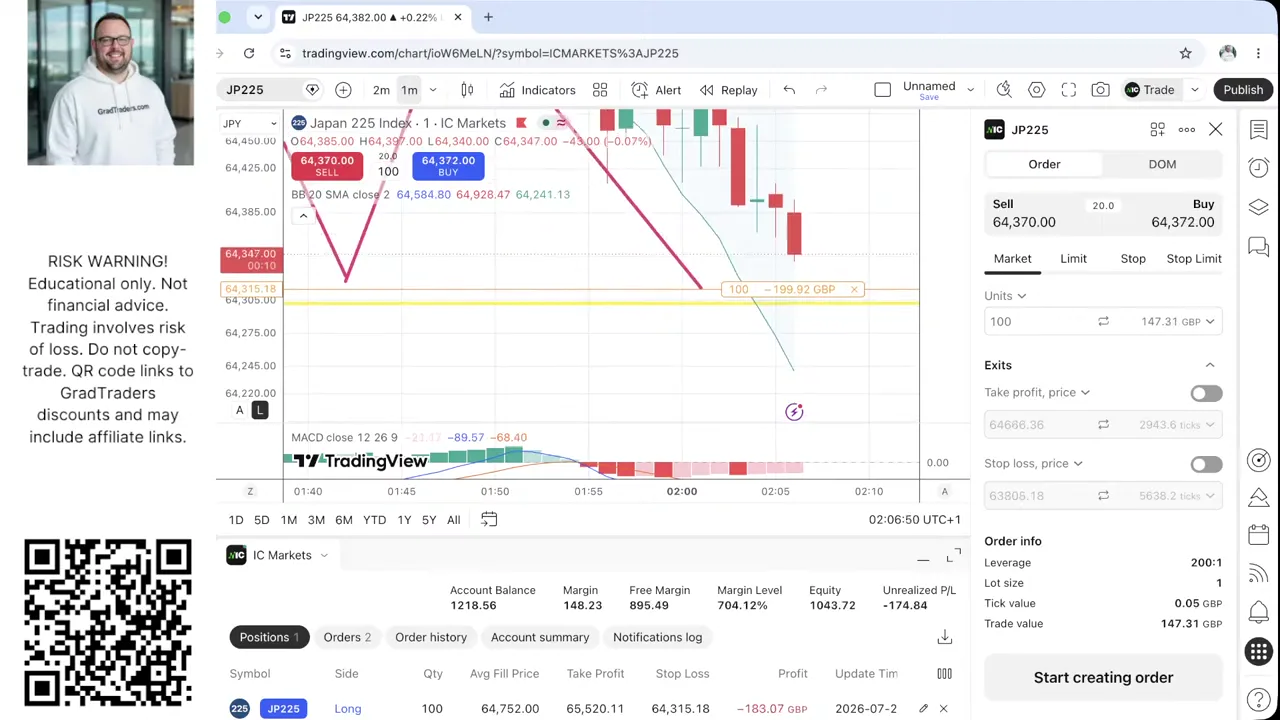Click the Units quantity input field

(1037, 322)
